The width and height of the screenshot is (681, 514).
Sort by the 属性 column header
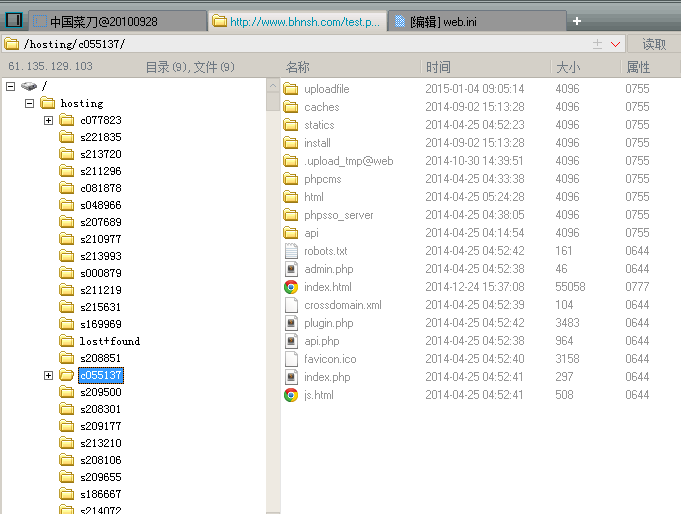[x=638, y=67]
